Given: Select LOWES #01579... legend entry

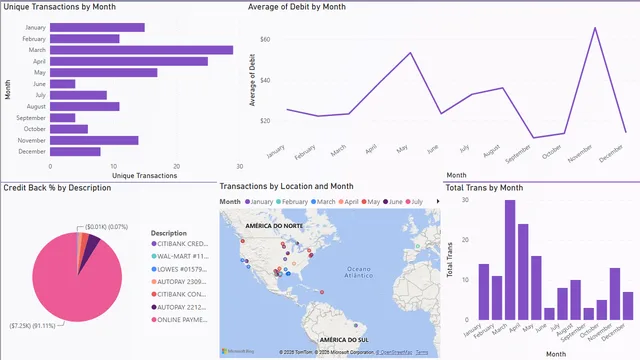Looking at the screenshot, I should (180, 269).
